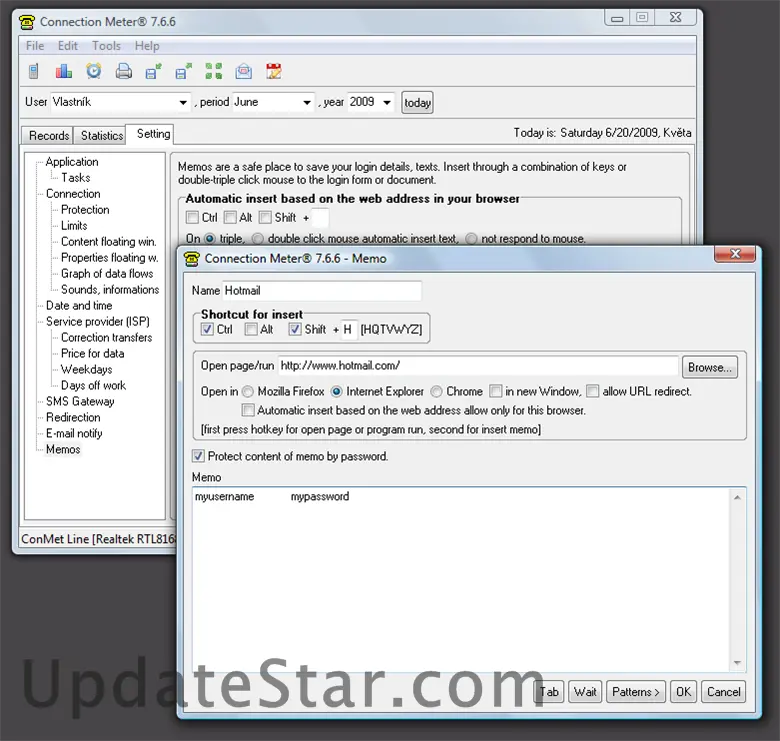The image size is (780, 741).
Task: Click the memo scrollbar up arrow
Action: tap(737, 498)
